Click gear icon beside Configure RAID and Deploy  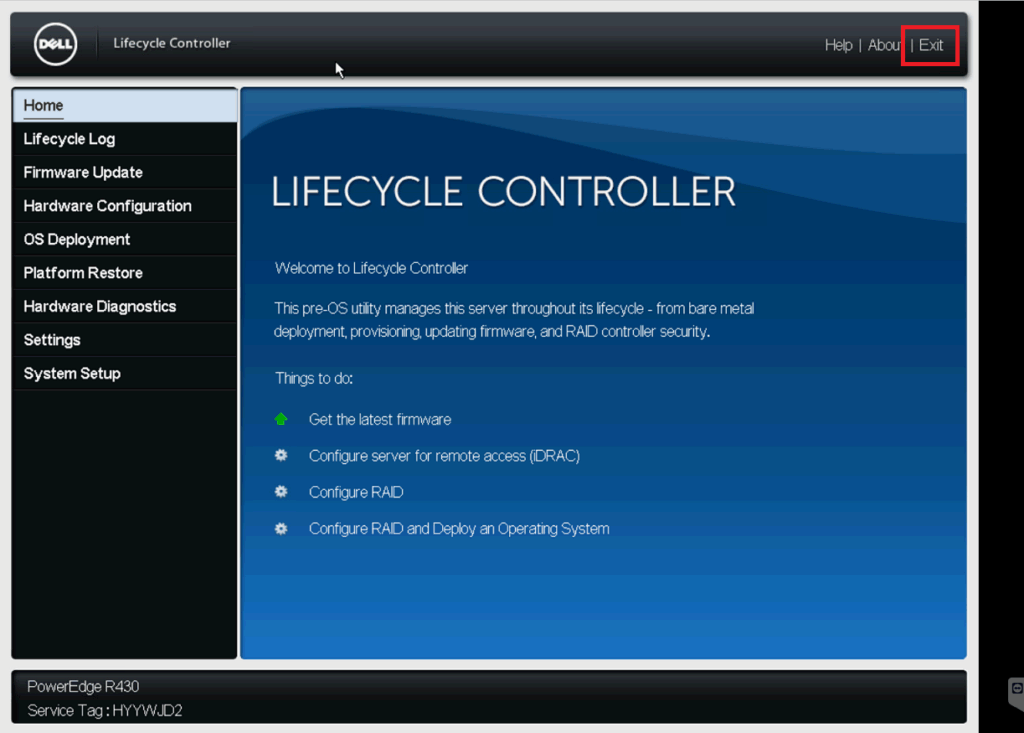click(281, 529)
